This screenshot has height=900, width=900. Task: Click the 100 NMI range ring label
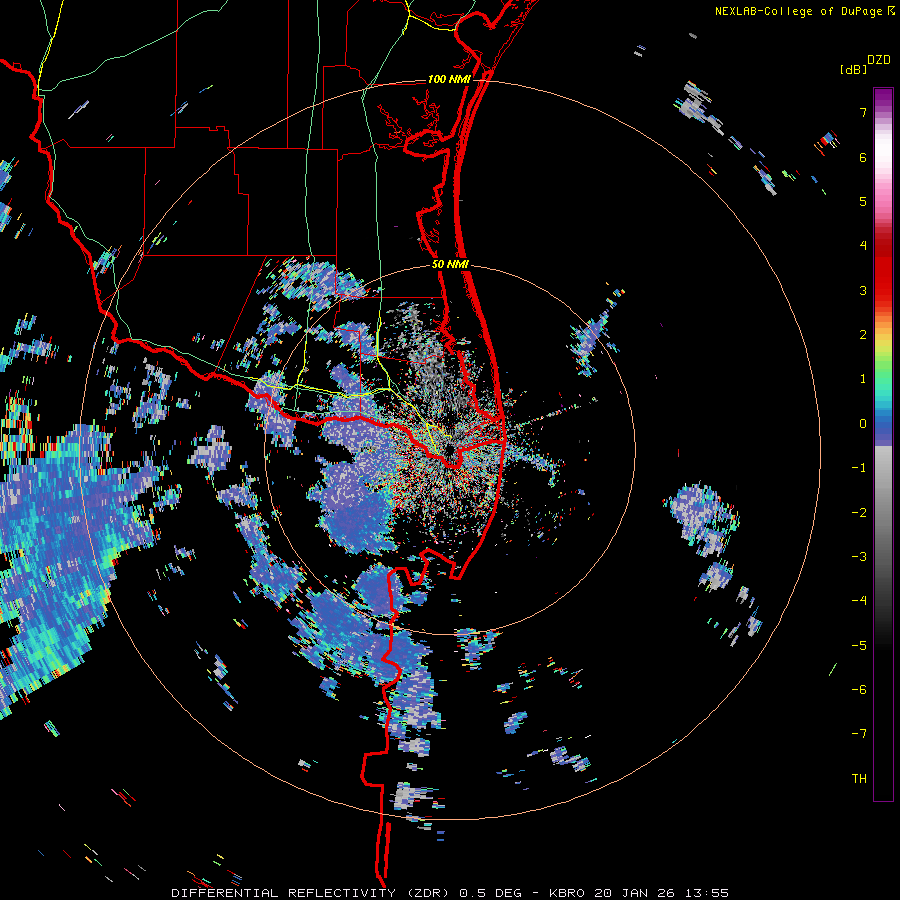pyautogui.click(x=449, y=79)
